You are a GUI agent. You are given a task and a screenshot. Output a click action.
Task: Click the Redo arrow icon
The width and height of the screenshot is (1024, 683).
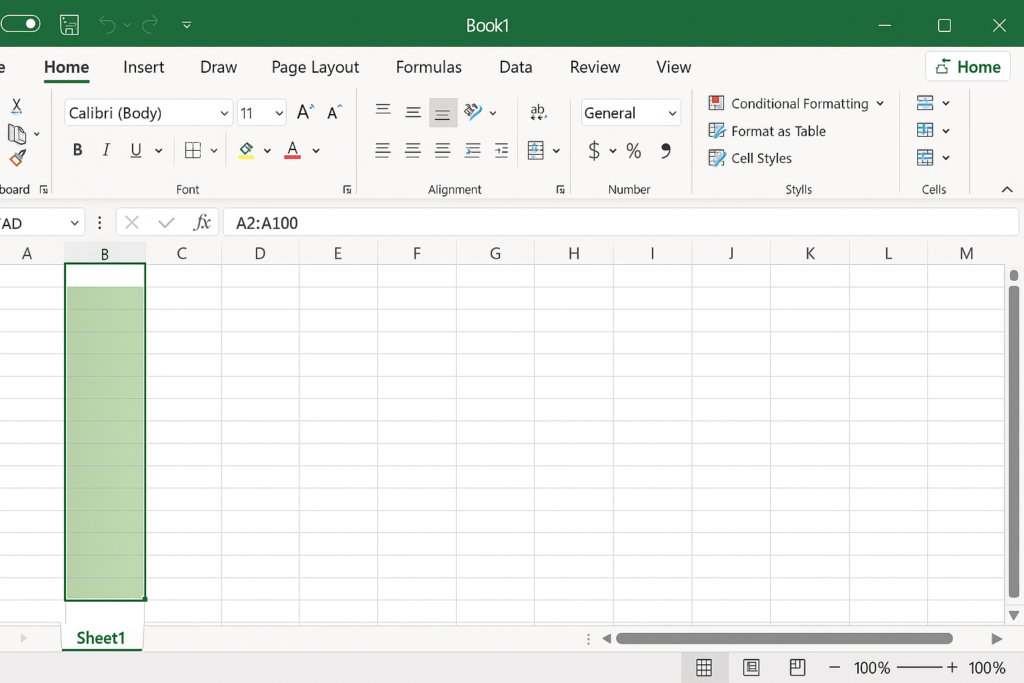(150, 25)
